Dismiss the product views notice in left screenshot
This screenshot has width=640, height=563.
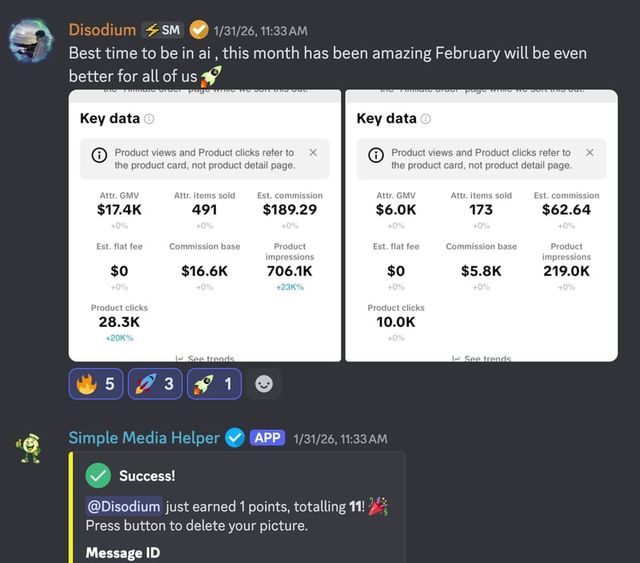click(313, 152)
